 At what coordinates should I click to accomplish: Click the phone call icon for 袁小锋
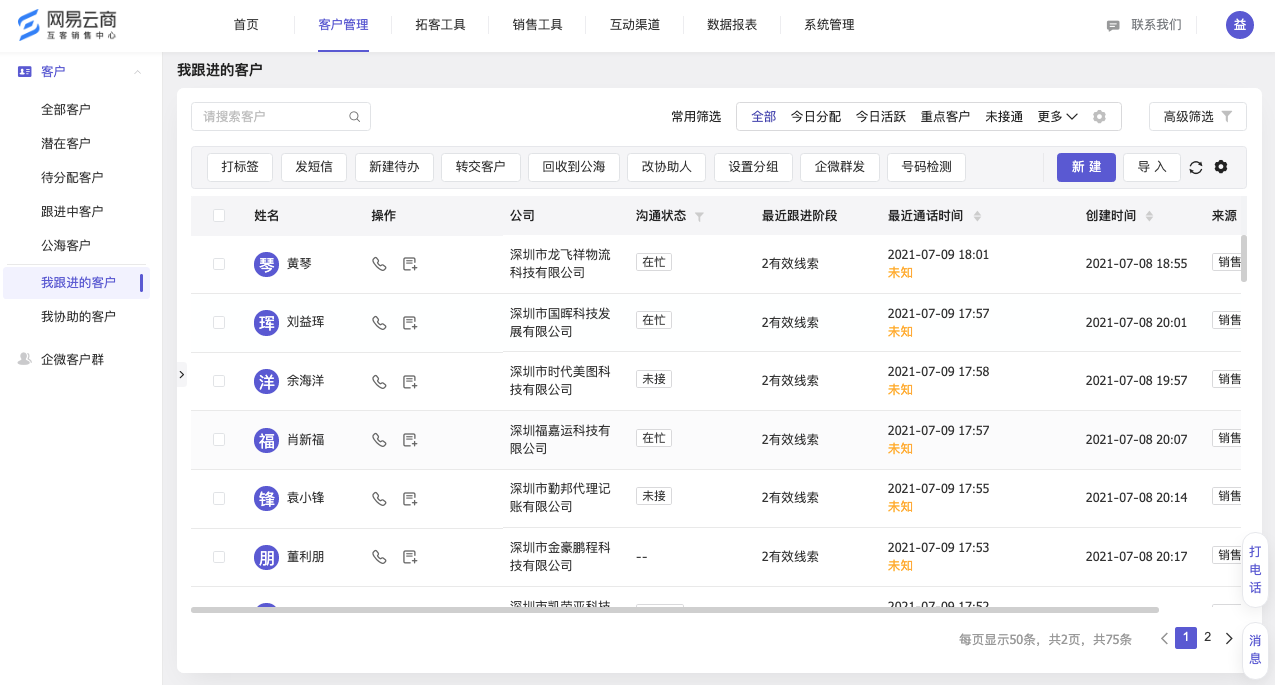click(379, 499)
